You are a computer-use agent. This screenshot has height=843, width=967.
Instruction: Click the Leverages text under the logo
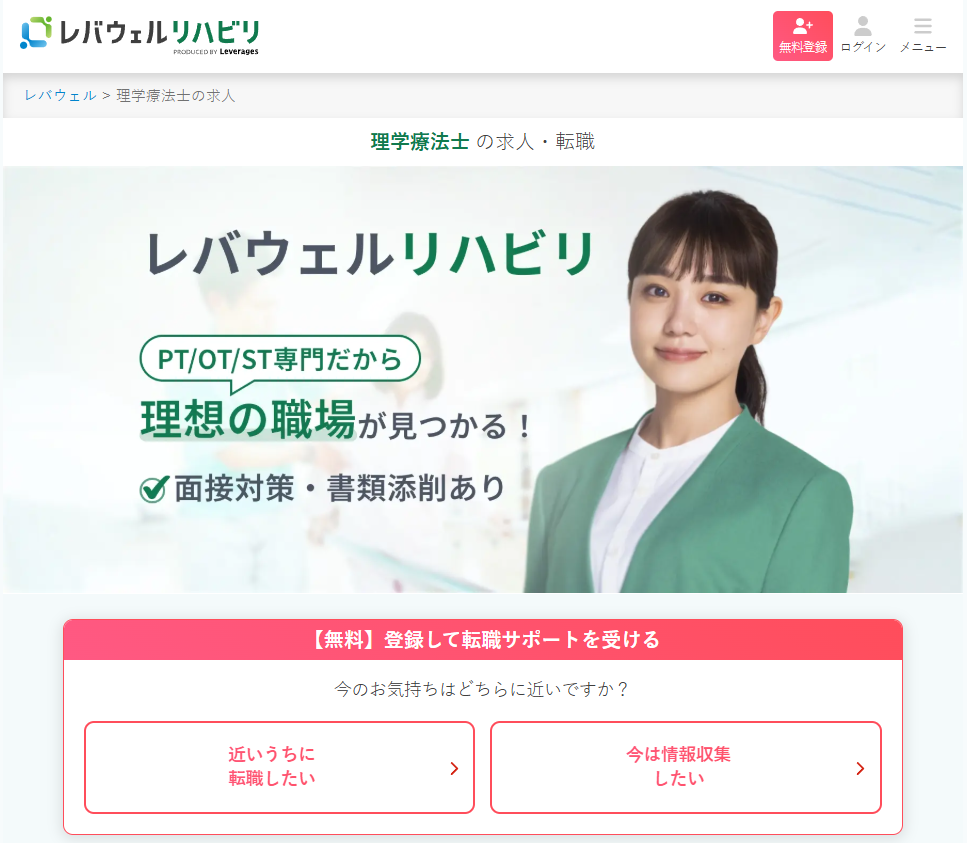click(239, 52)
